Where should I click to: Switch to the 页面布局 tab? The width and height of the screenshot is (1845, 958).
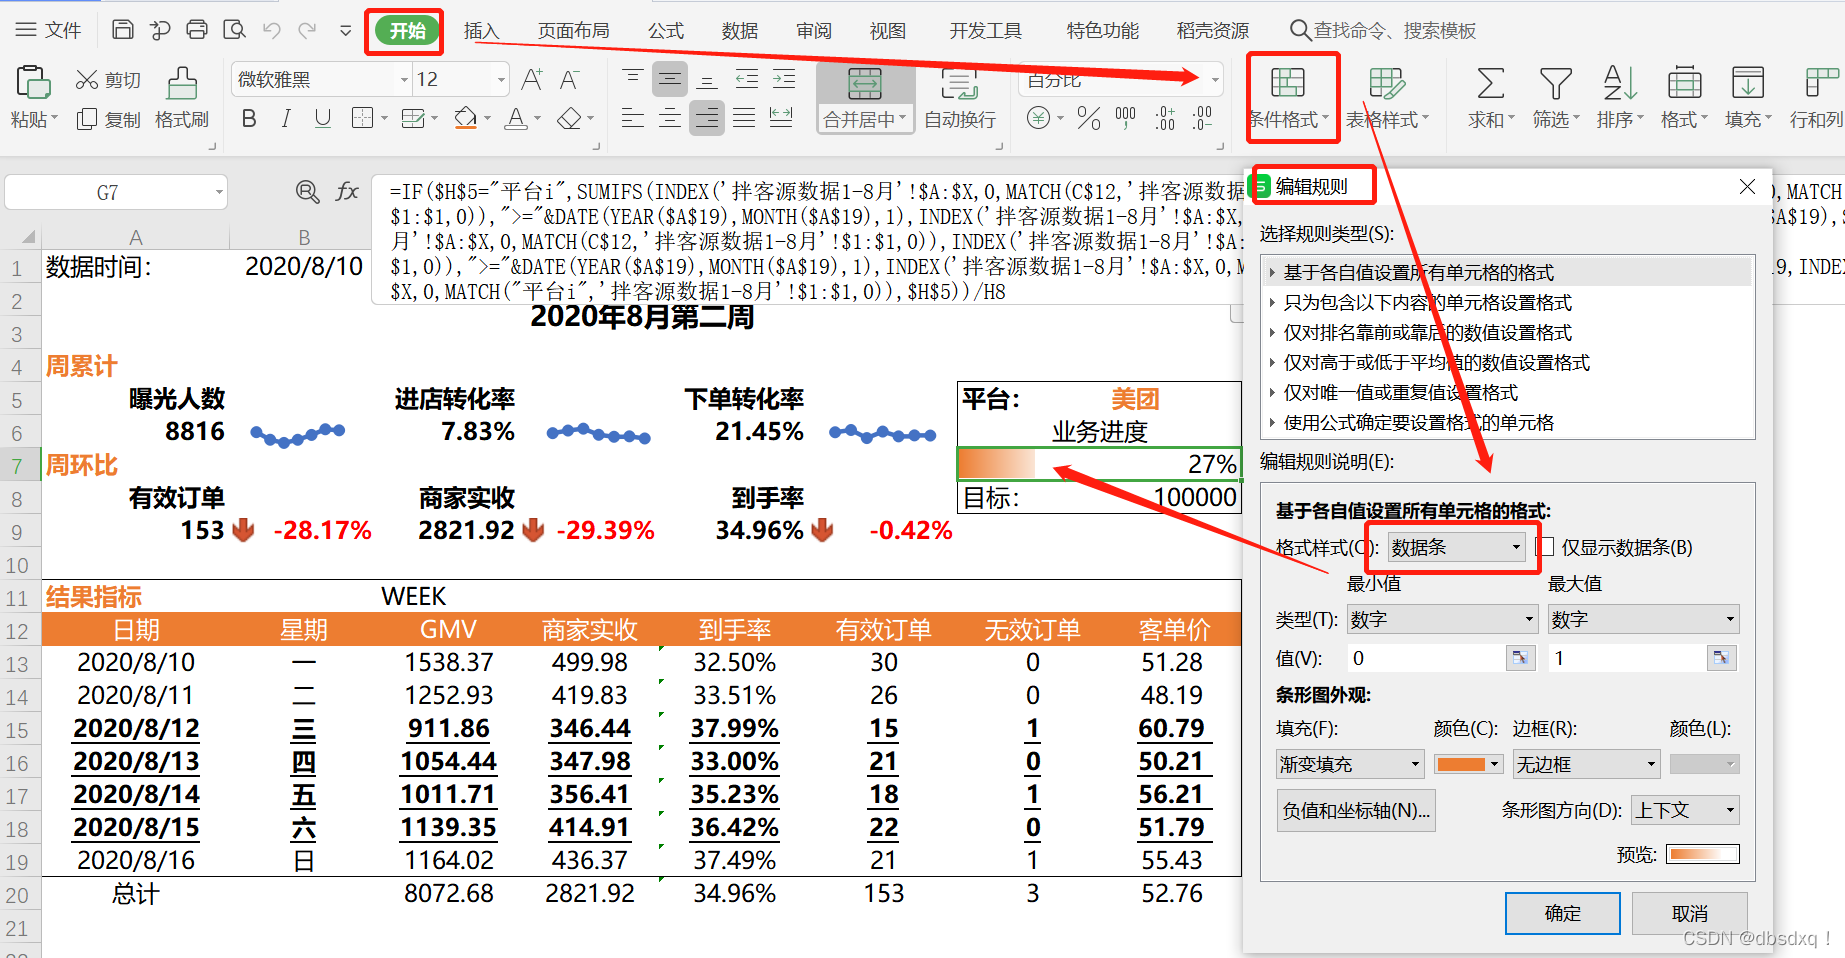(x=573, y=30)
